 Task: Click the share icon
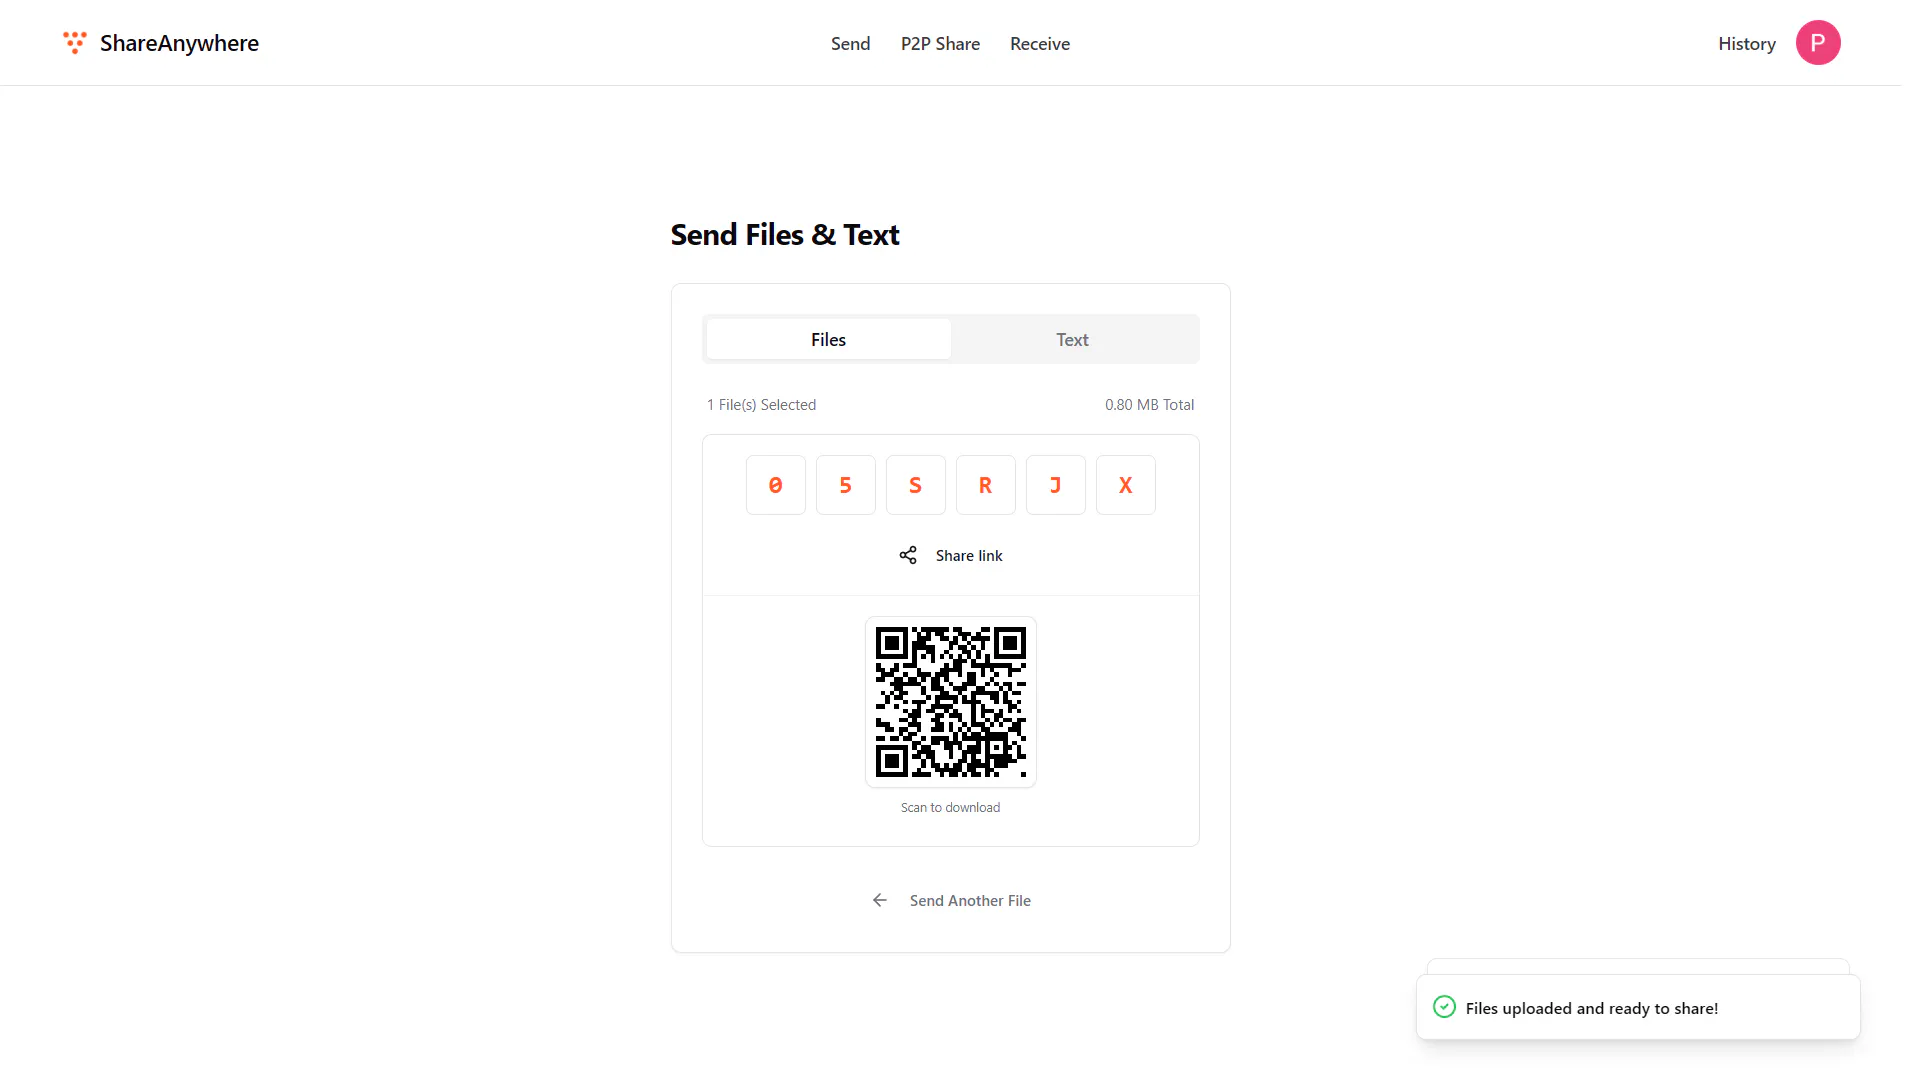tap(908, 555)
